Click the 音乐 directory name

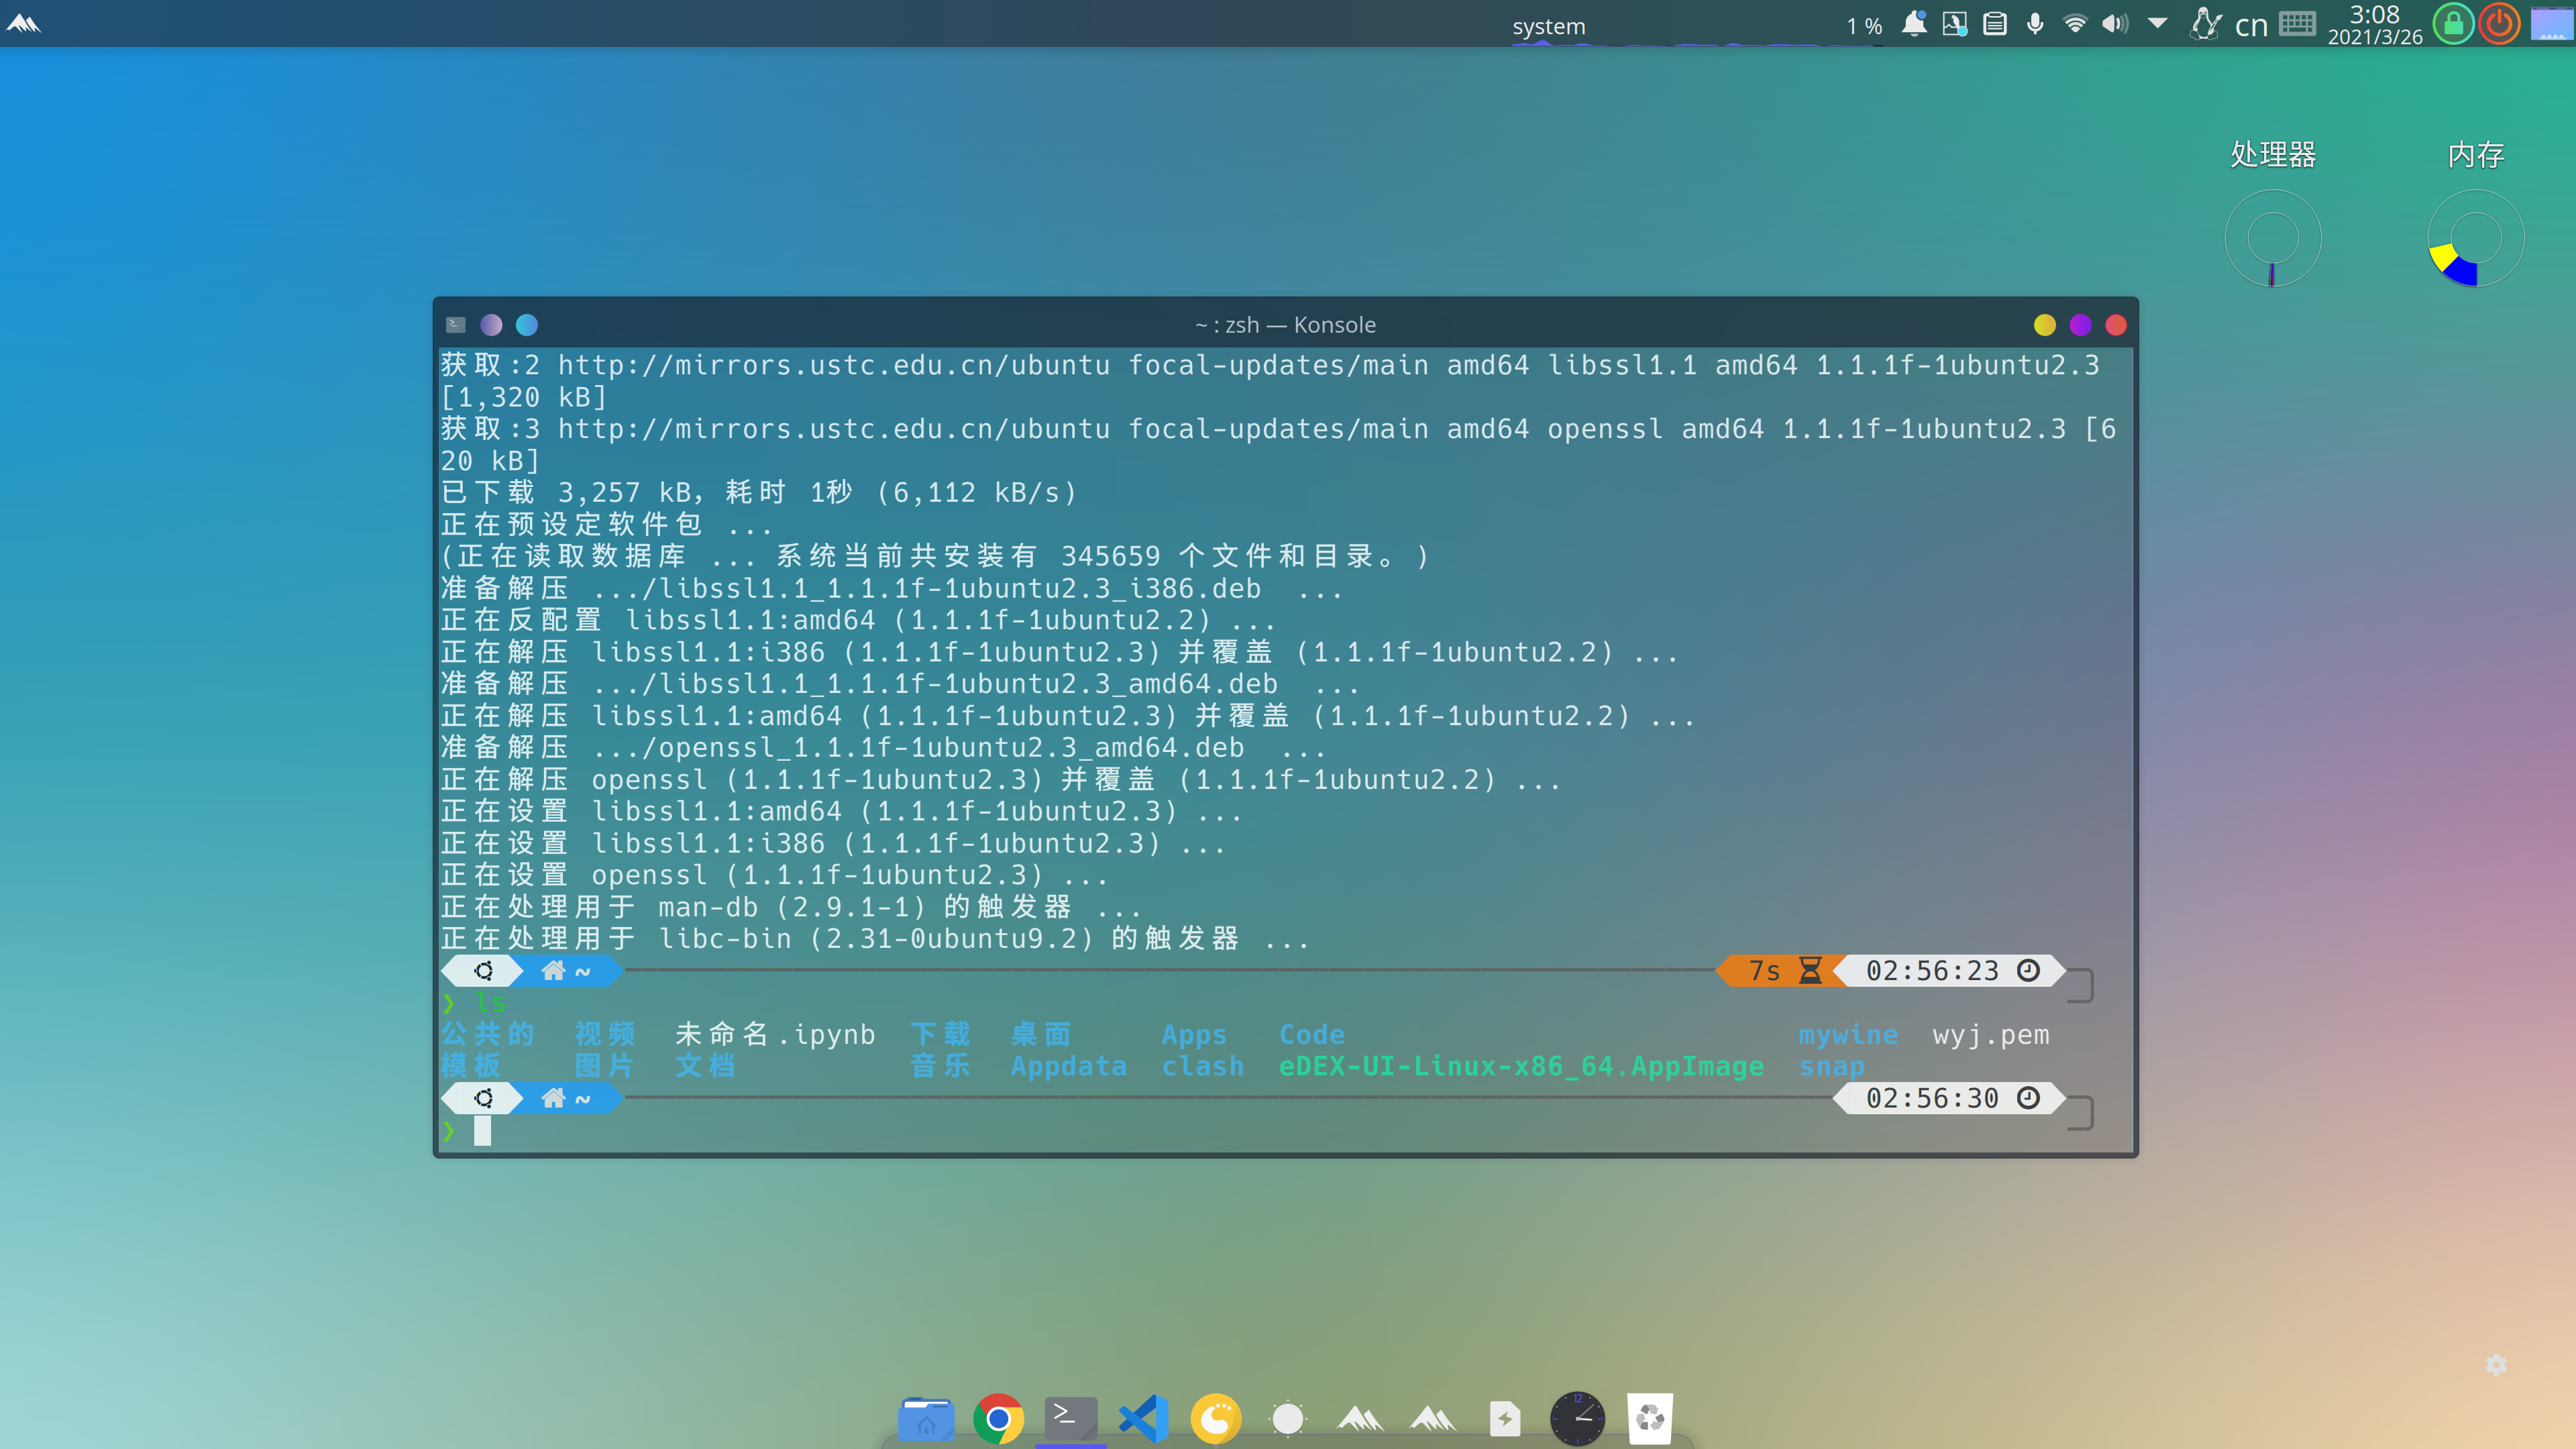940,1066
